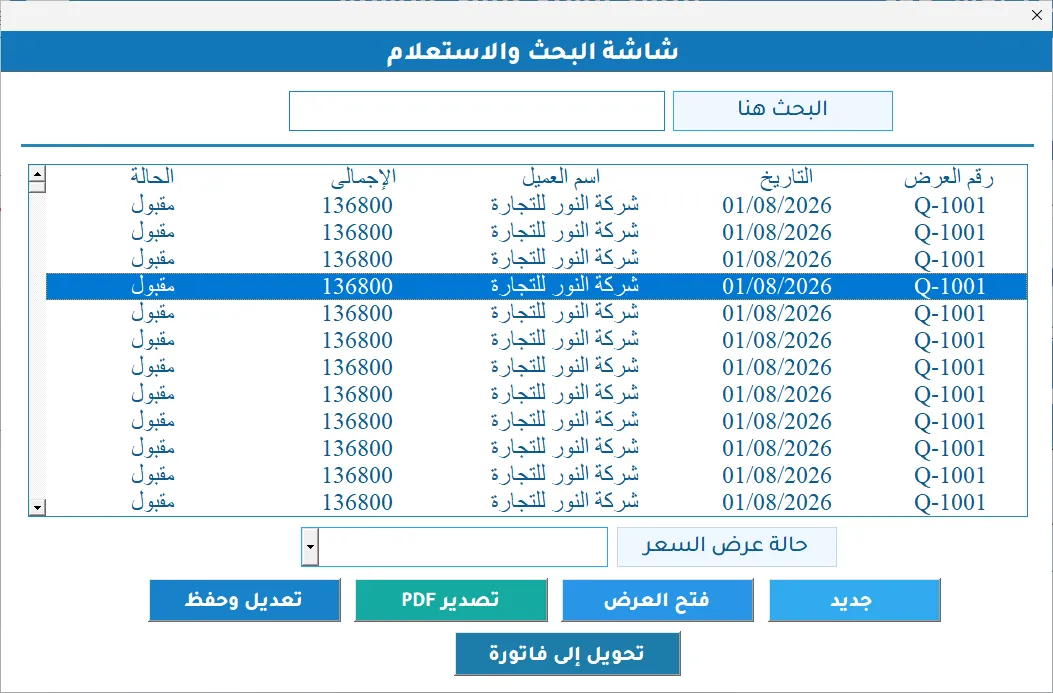Click the حالة عرض السعر label
Image resolution: width=1053 pixels, height=693 pixels.
727,547
